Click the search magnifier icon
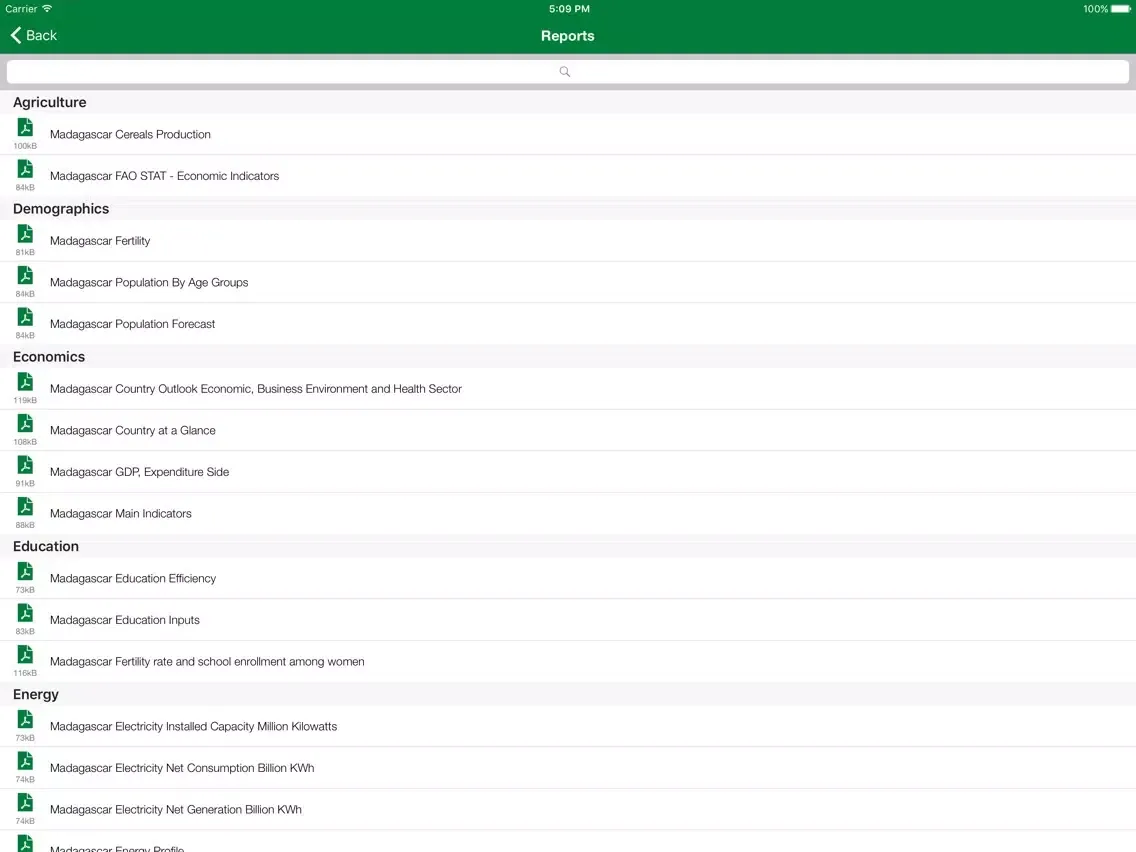1136x852 pixels. coord(565,72)
